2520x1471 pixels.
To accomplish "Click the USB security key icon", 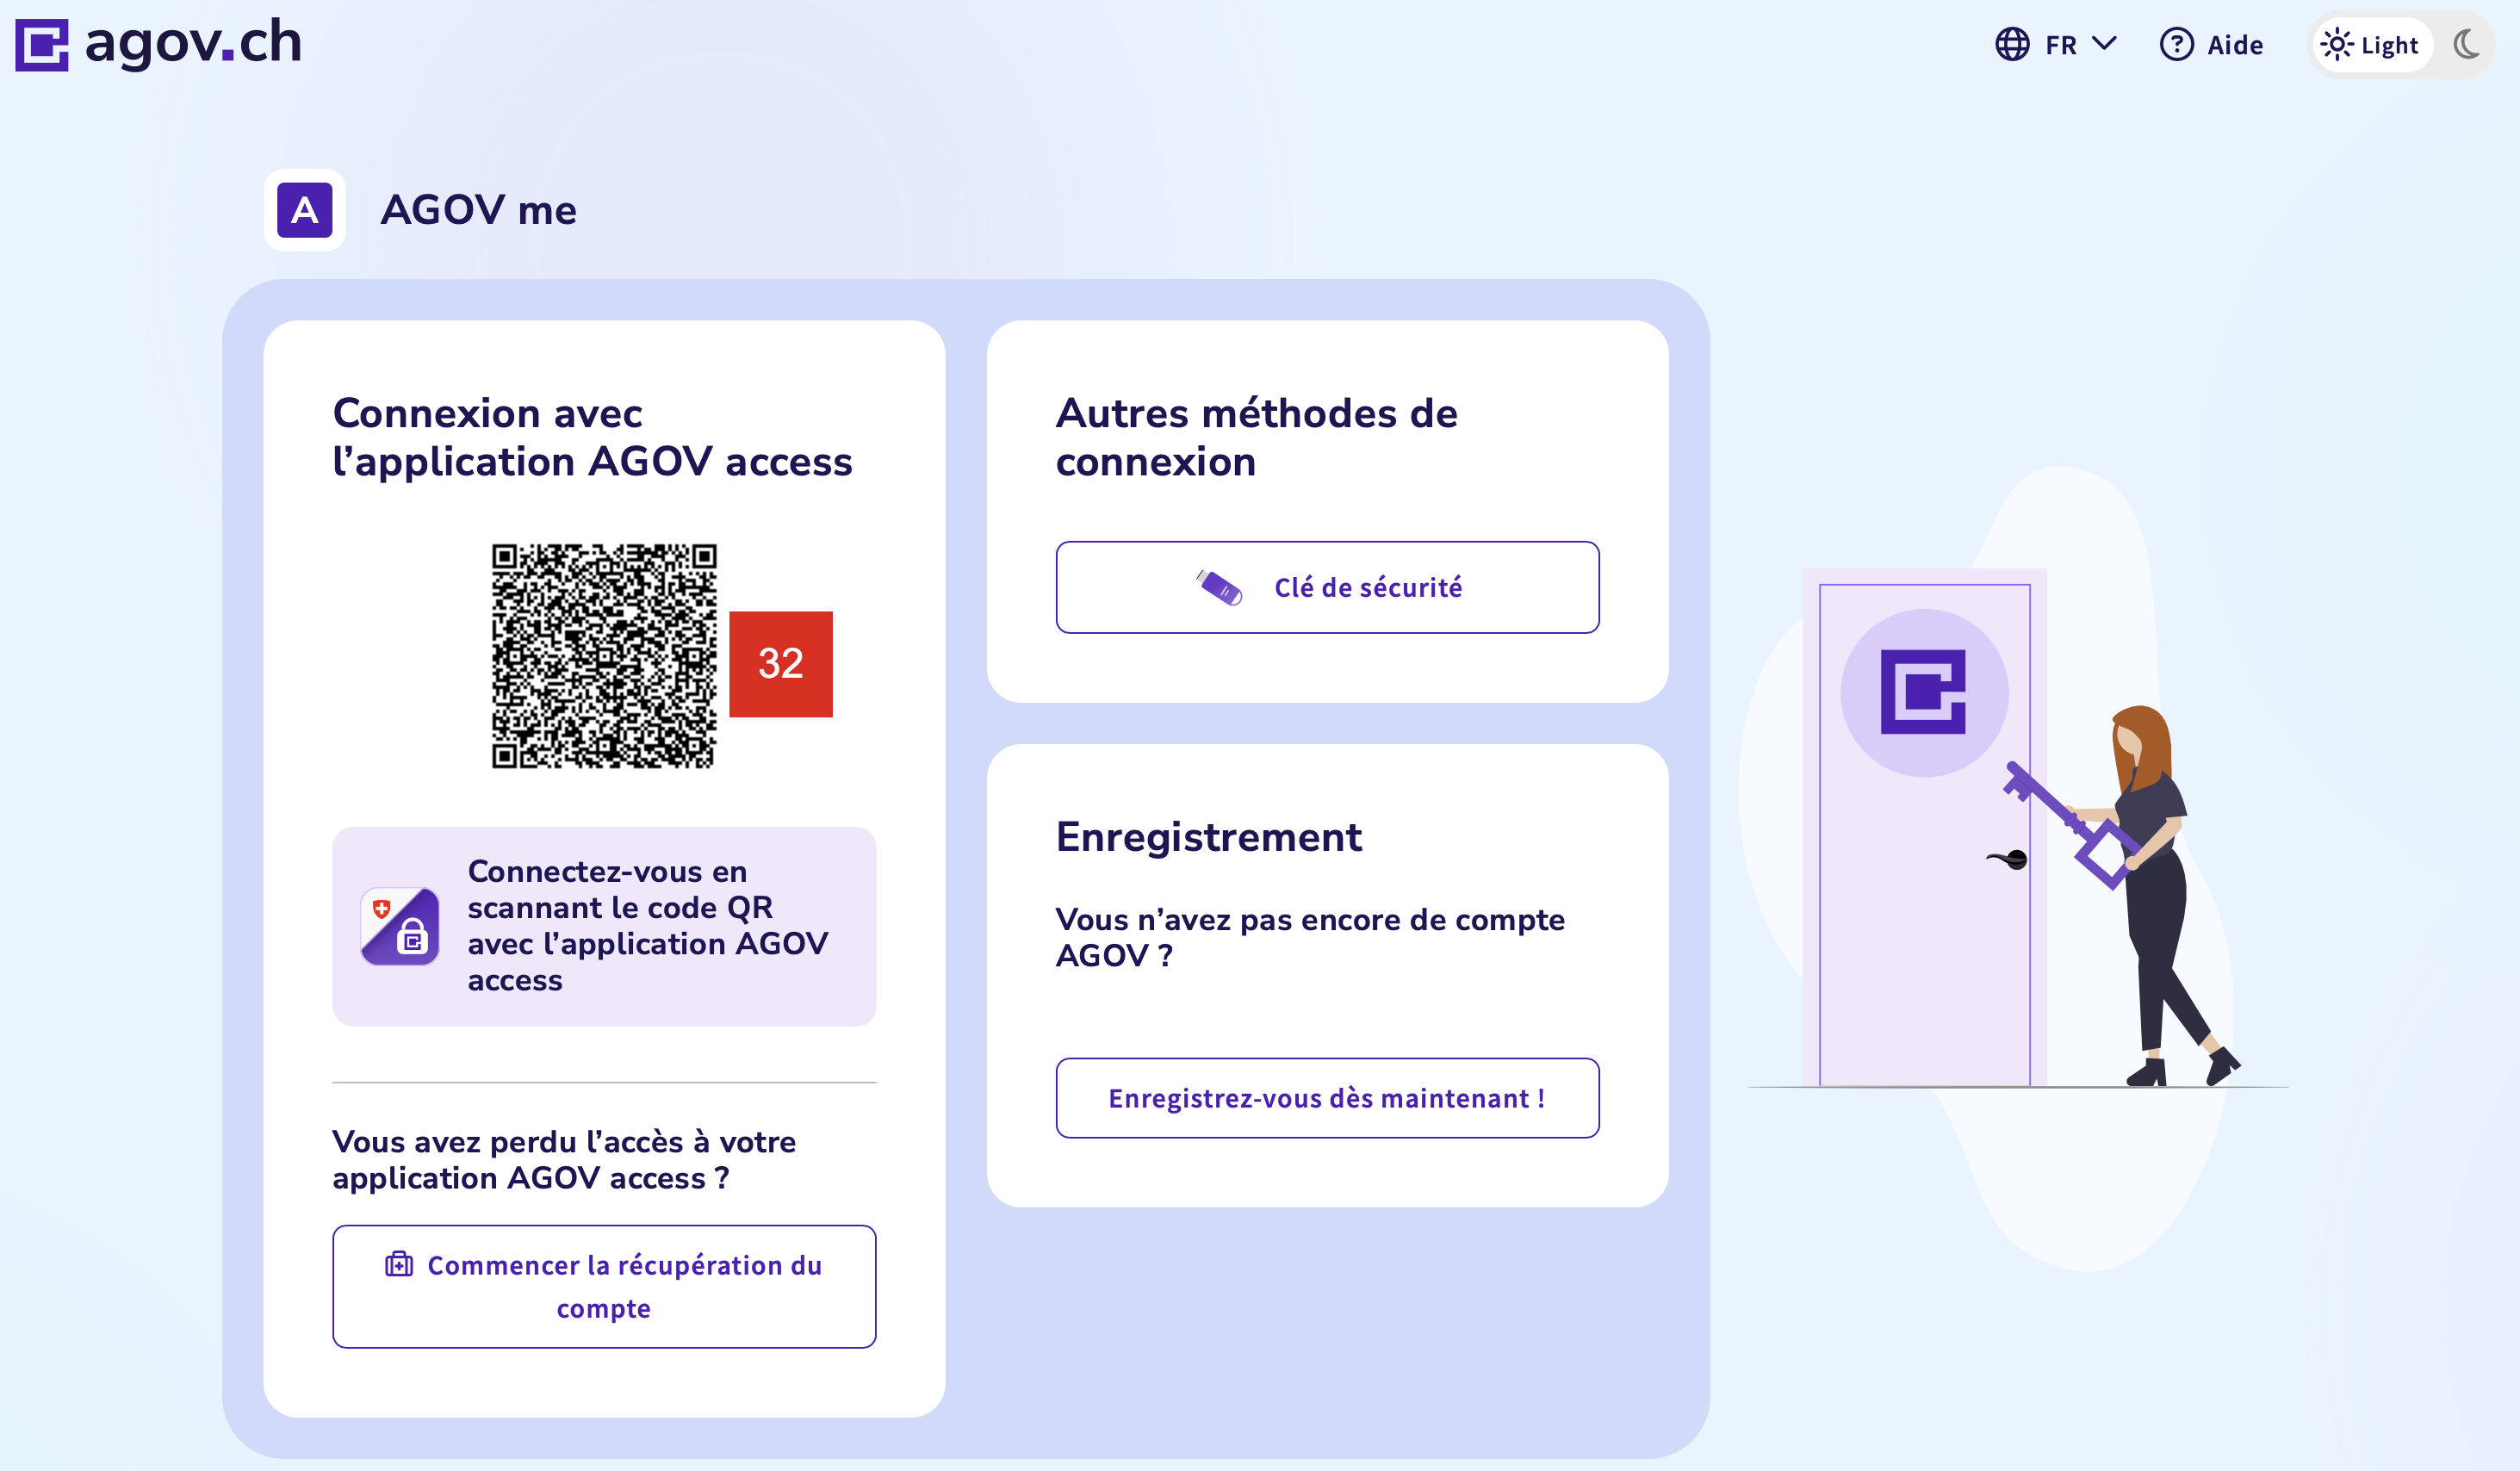I will 1219,587.
